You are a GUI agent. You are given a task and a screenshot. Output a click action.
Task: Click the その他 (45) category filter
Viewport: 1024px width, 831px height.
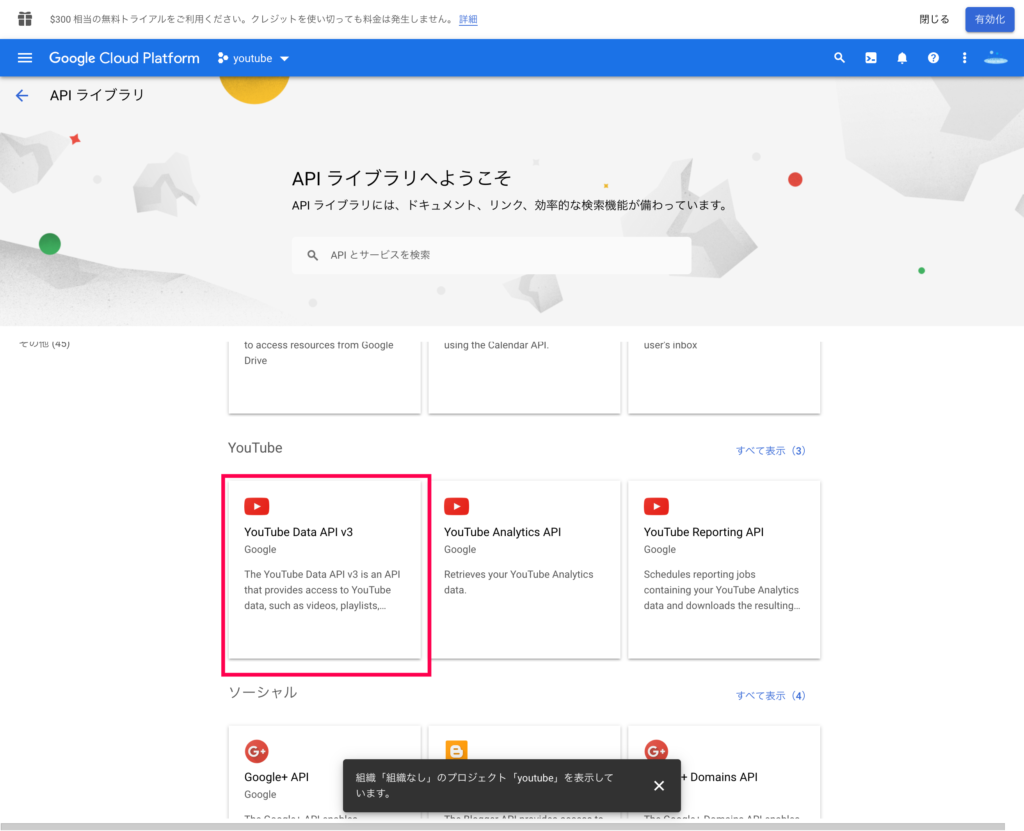click(x=44, y=344)
